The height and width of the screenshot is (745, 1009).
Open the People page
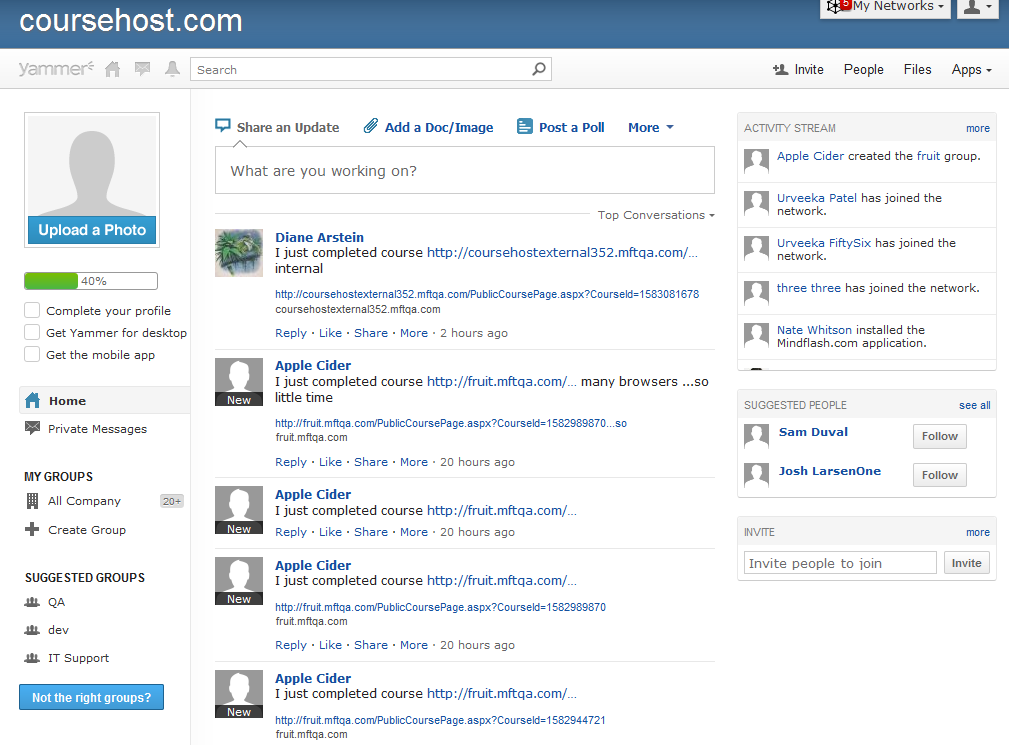(864, 69)
